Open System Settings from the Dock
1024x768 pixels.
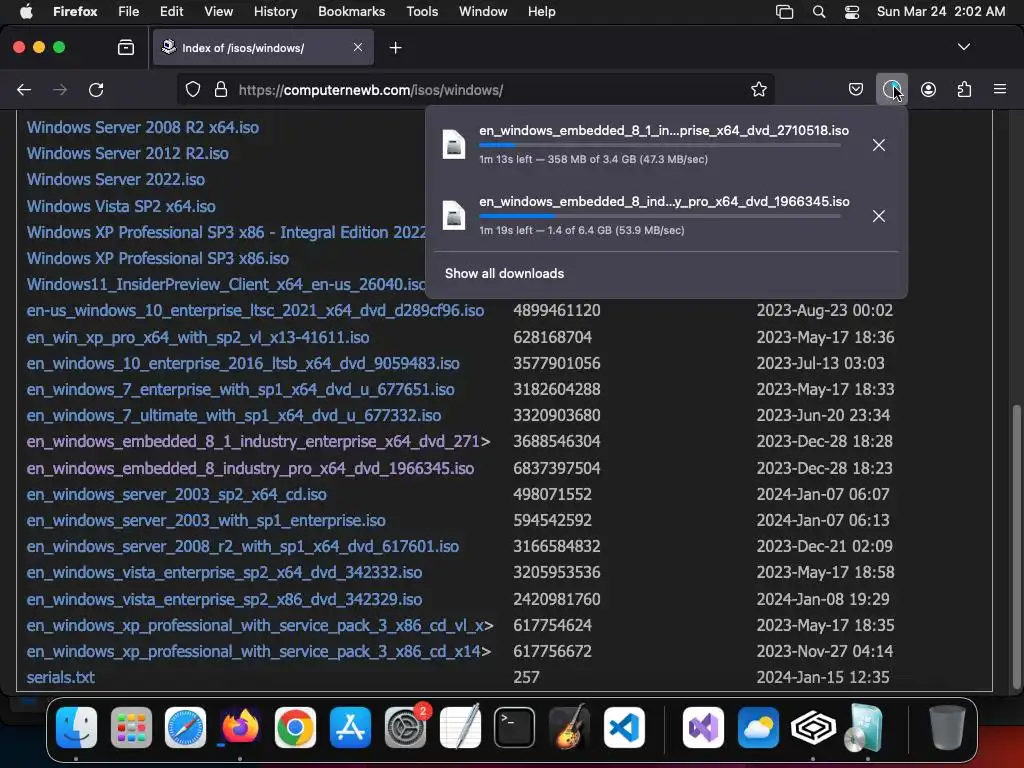(x=405, y=727)
